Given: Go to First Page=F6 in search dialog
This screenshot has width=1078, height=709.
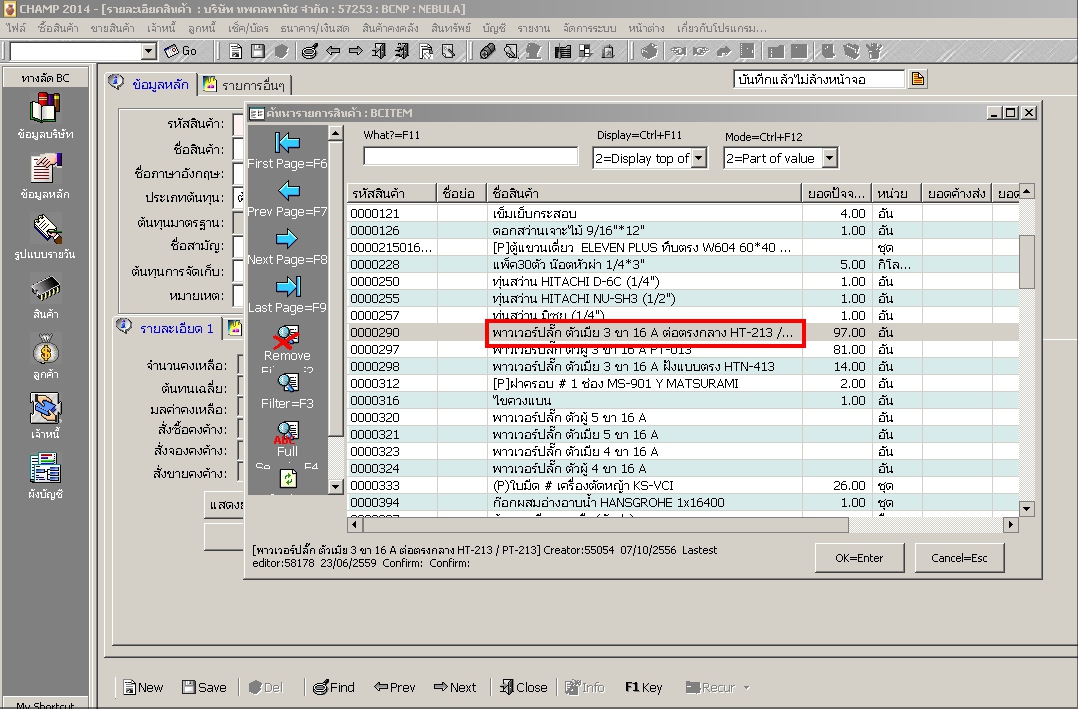Looking at the screenshot, I should 287,151.
